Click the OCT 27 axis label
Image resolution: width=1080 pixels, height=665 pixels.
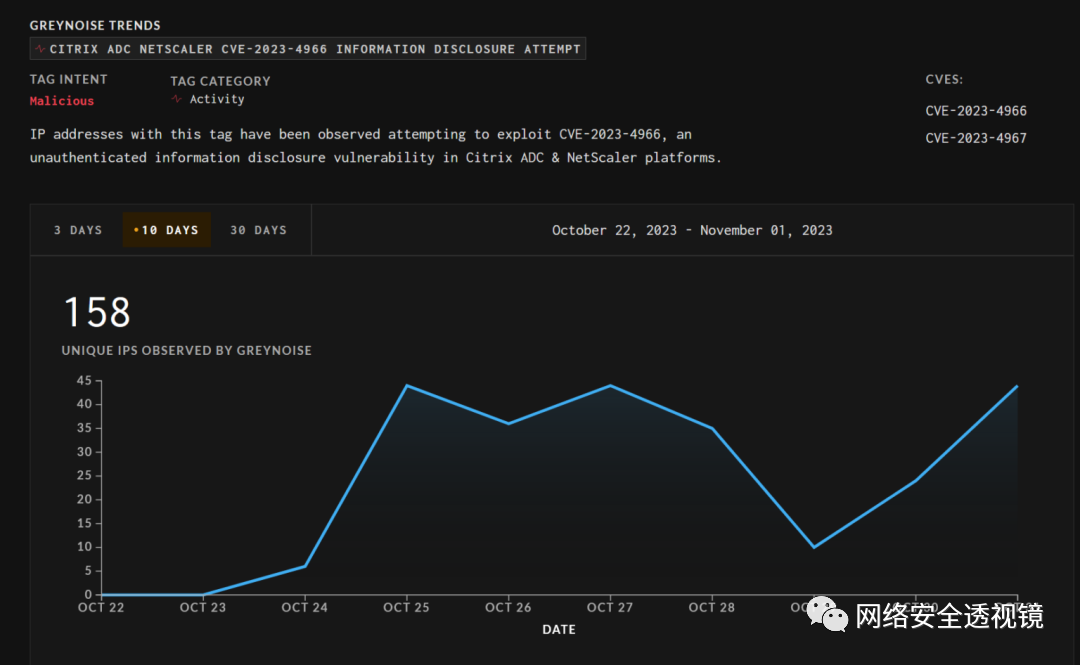click(x=610, y=607)
